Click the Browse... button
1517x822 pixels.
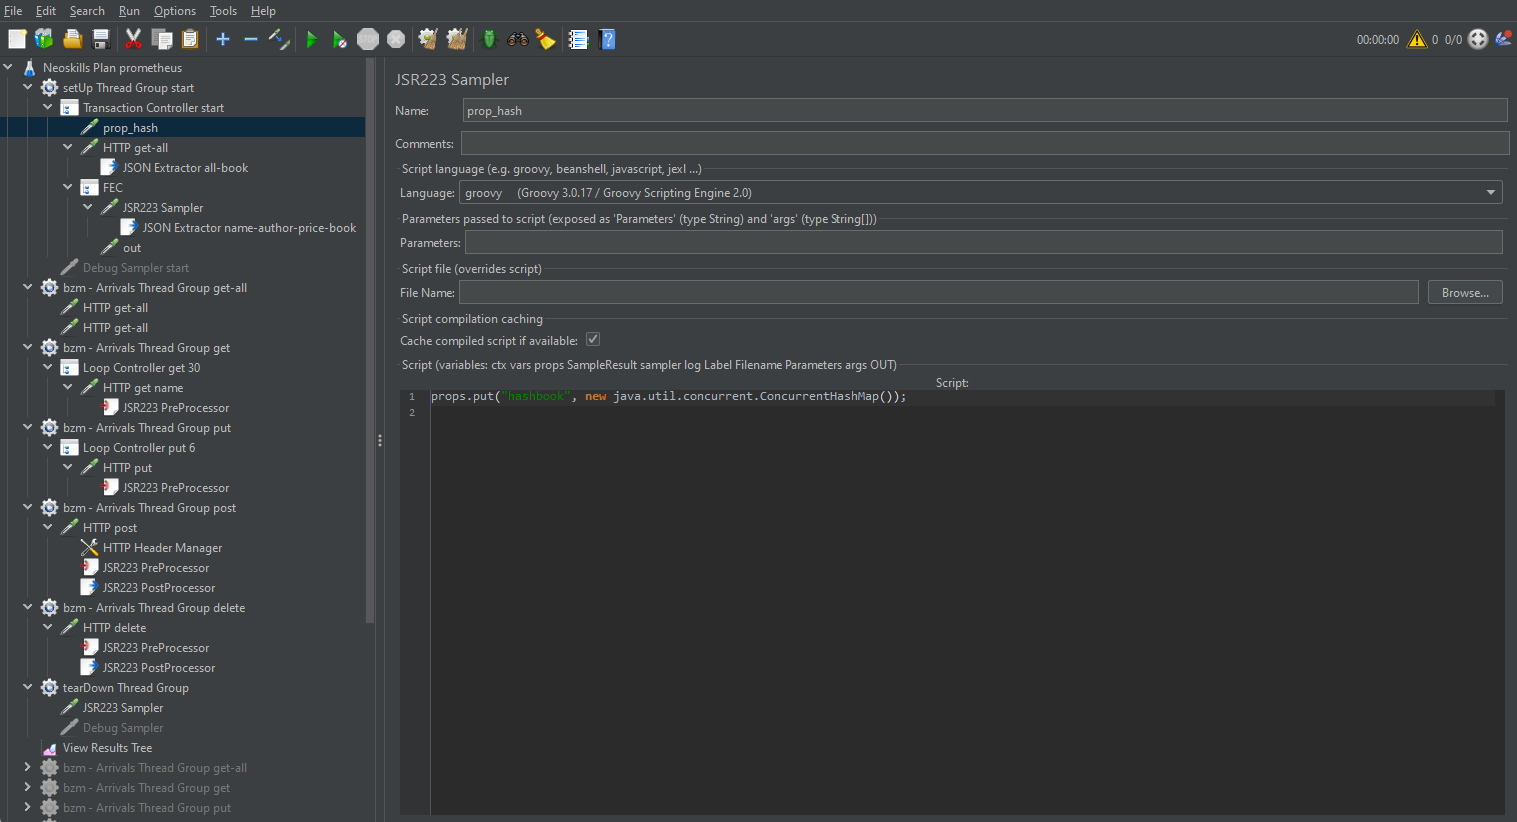1464,293
